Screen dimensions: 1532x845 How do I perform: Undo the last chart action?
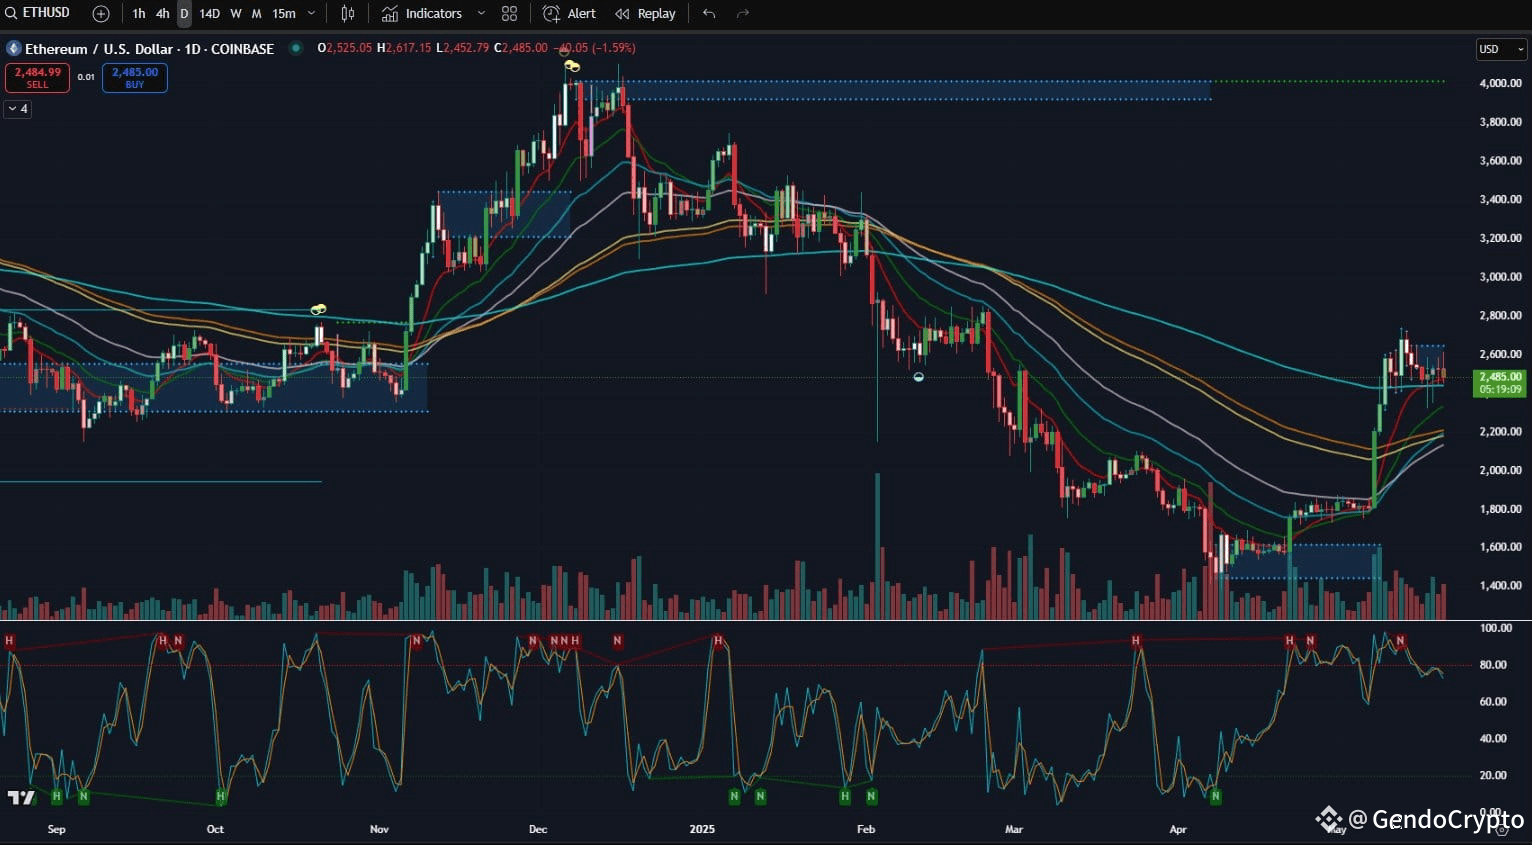709,14
